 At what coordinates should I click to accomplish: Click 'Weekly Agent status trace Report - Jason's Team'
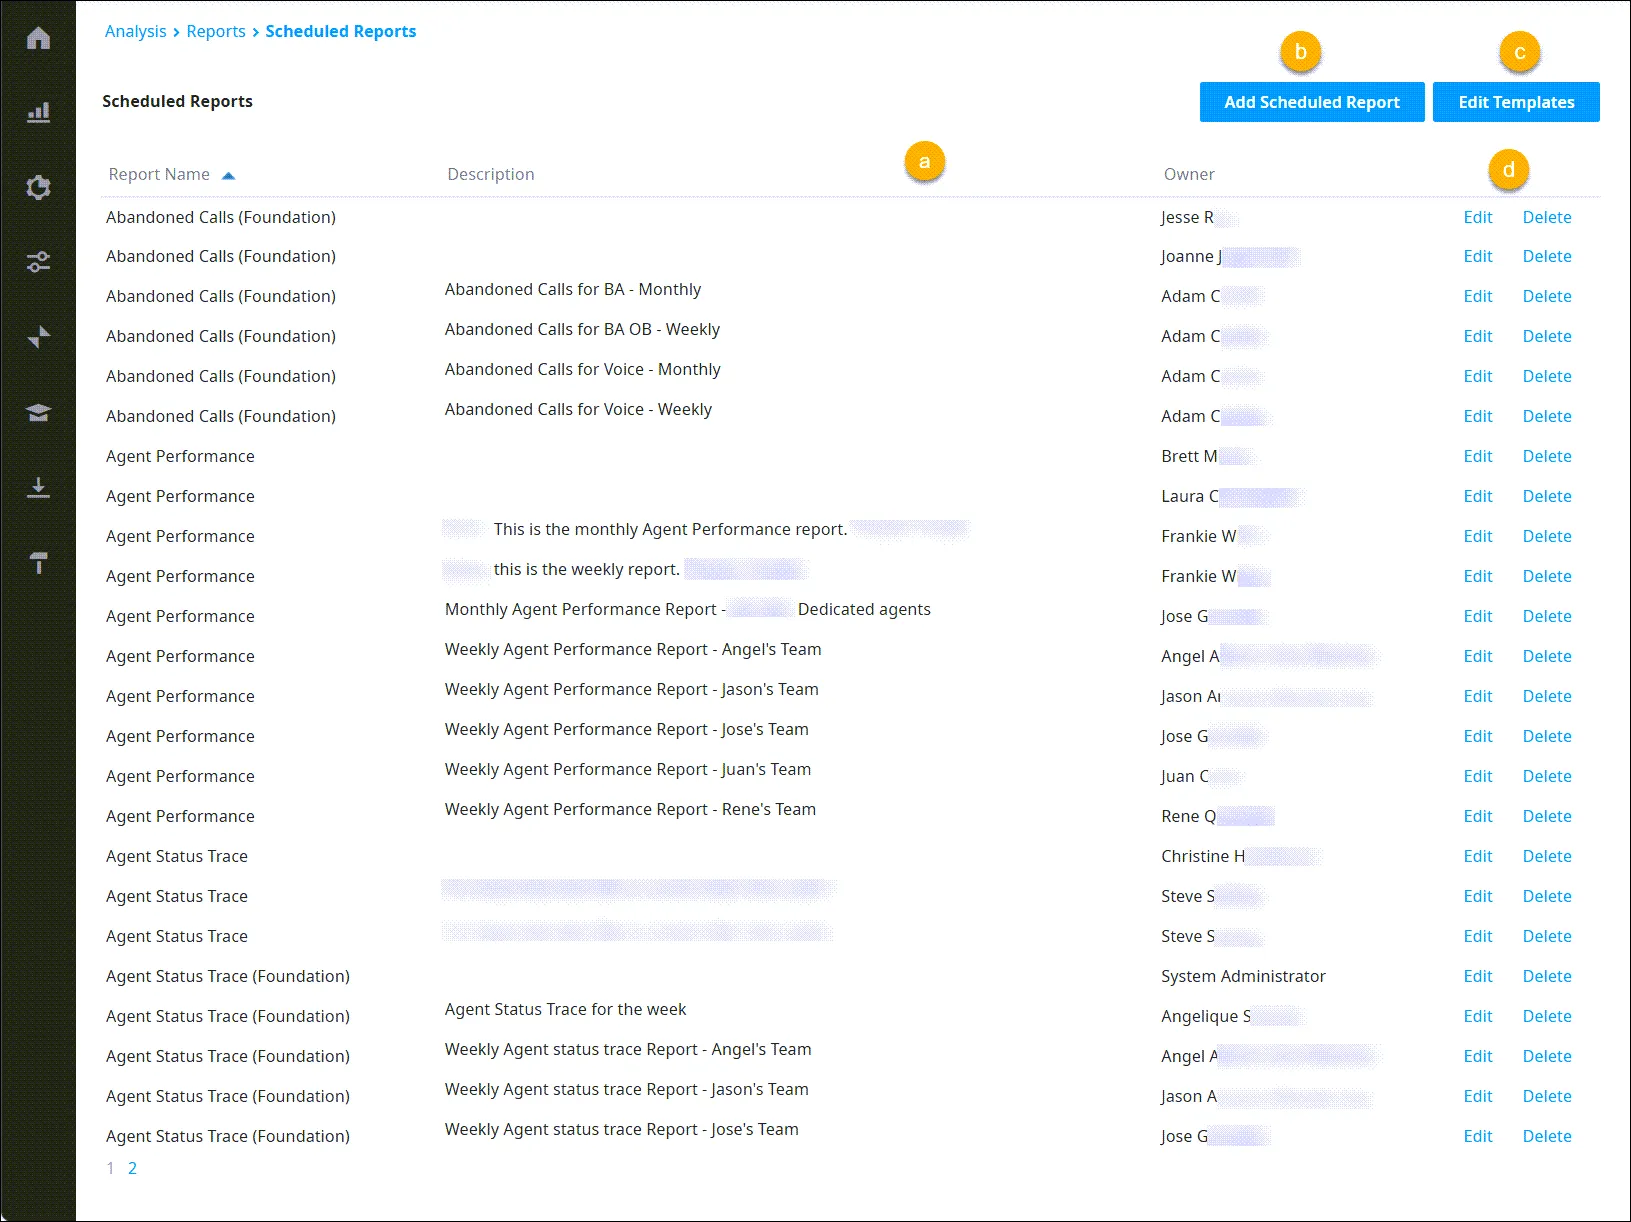[x=627, y=1089]
